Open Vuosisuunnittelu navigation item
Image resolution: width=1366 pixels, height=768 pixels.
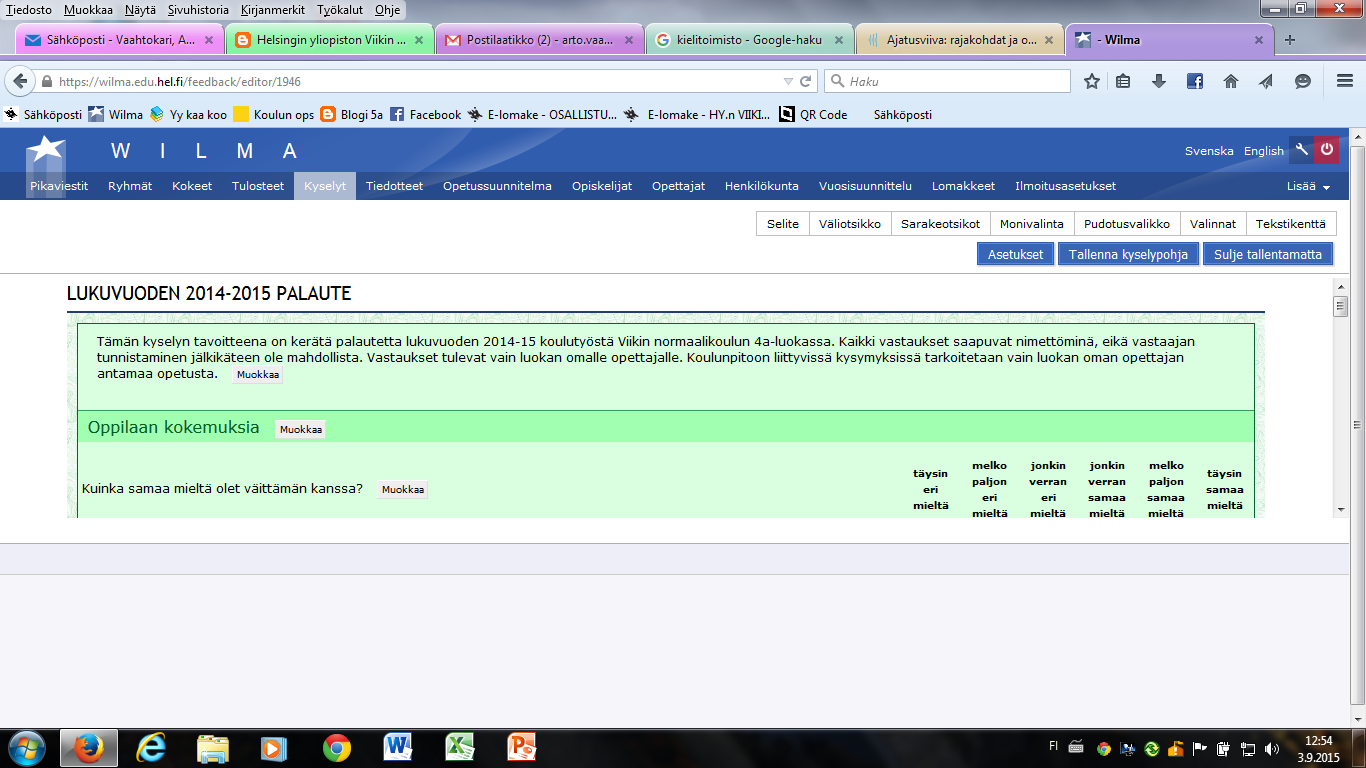point(865,186)
